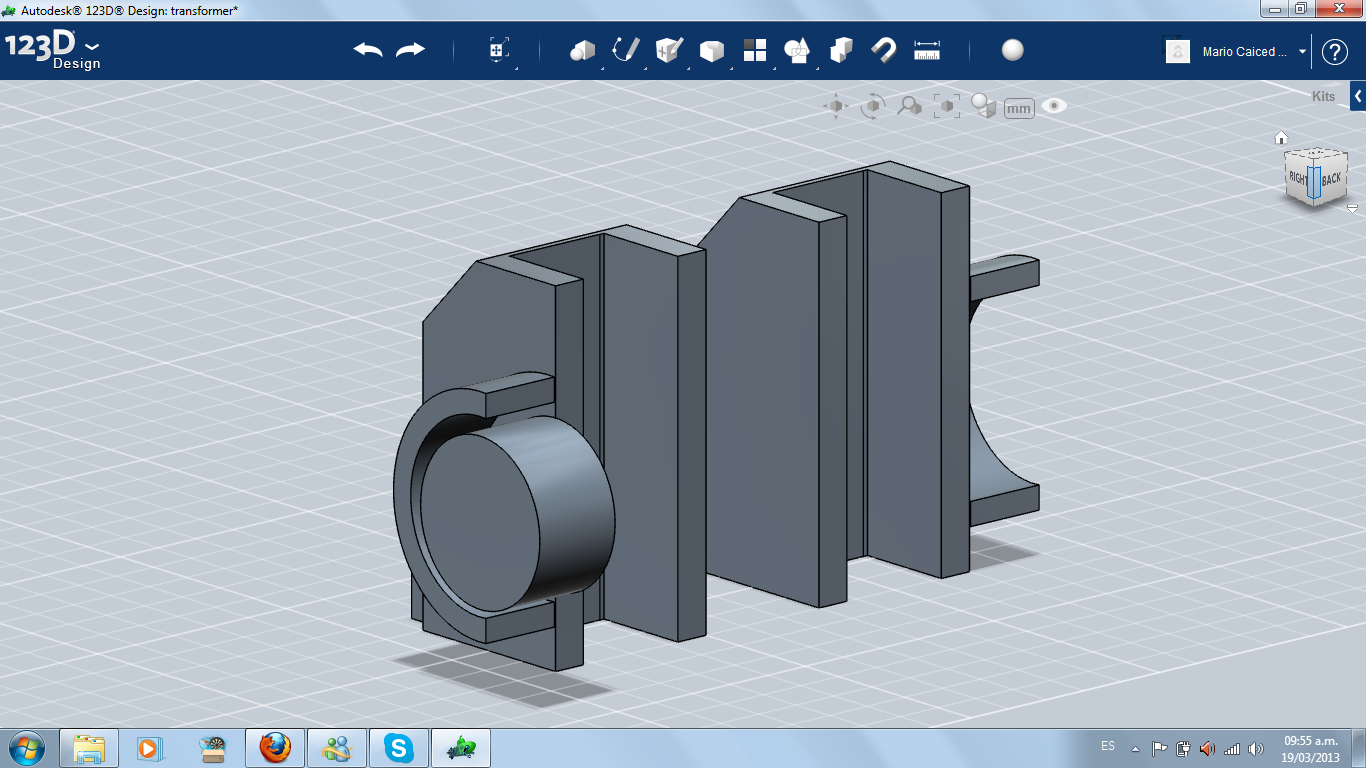Select the Pan navigation tool
This screenshot has width=1366, height=768.
[836, 106]
